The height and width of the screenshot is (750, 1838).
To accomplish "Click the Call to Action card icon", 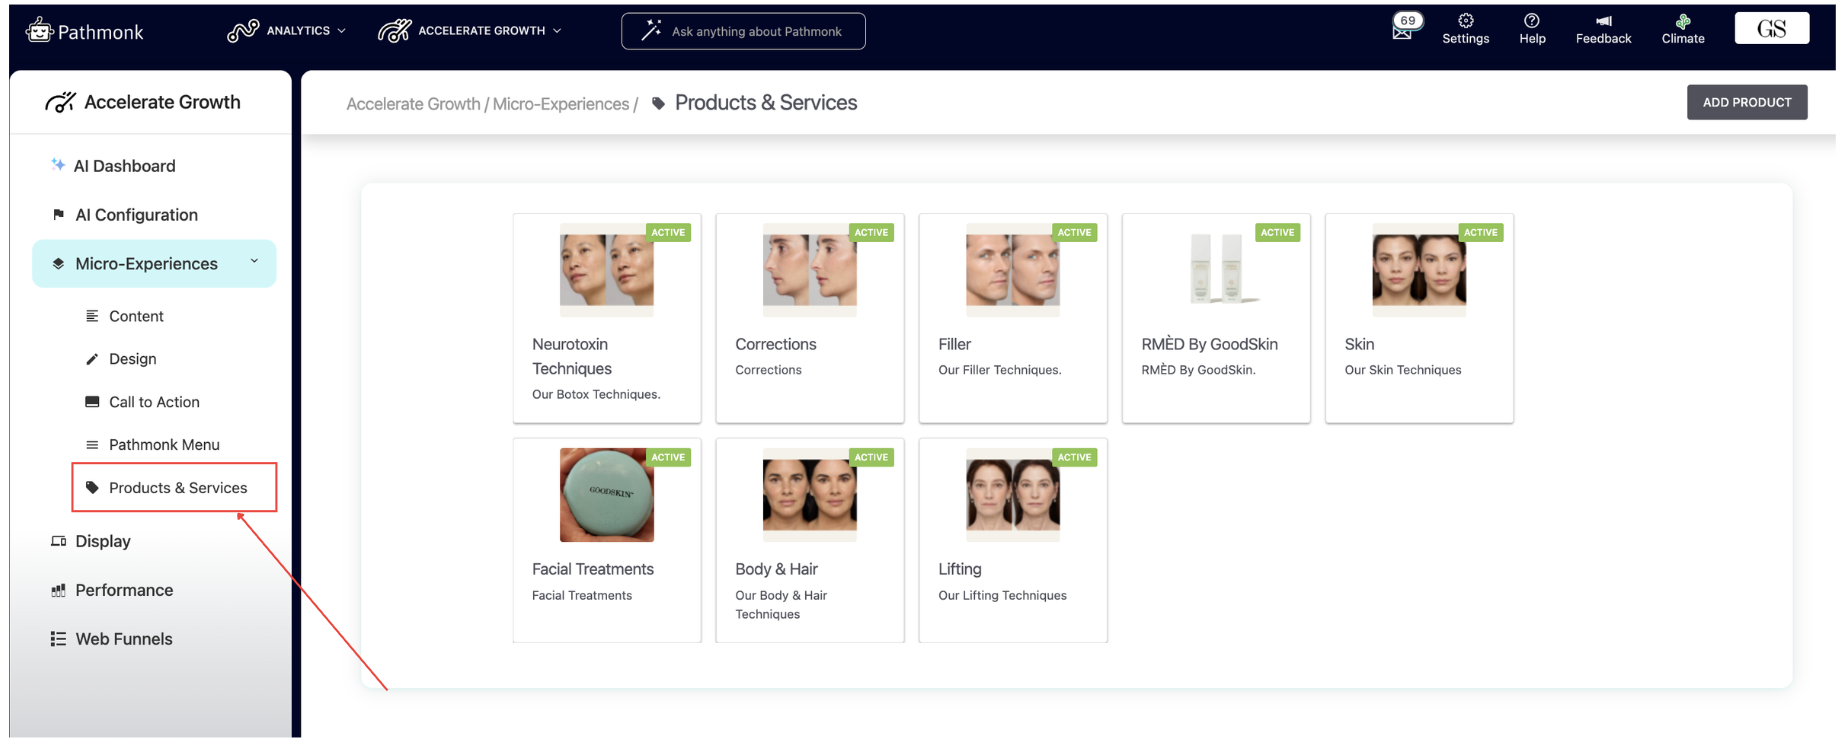I will [x=92, y=402].
